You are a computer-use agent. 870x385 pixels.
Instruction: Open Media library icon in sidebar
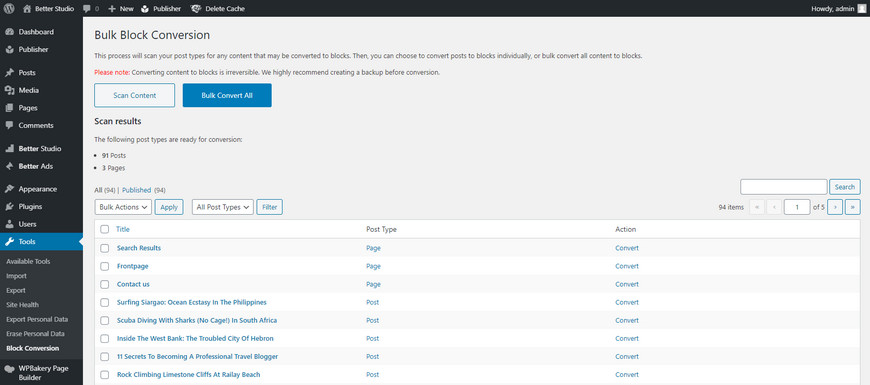coord(9,90)
